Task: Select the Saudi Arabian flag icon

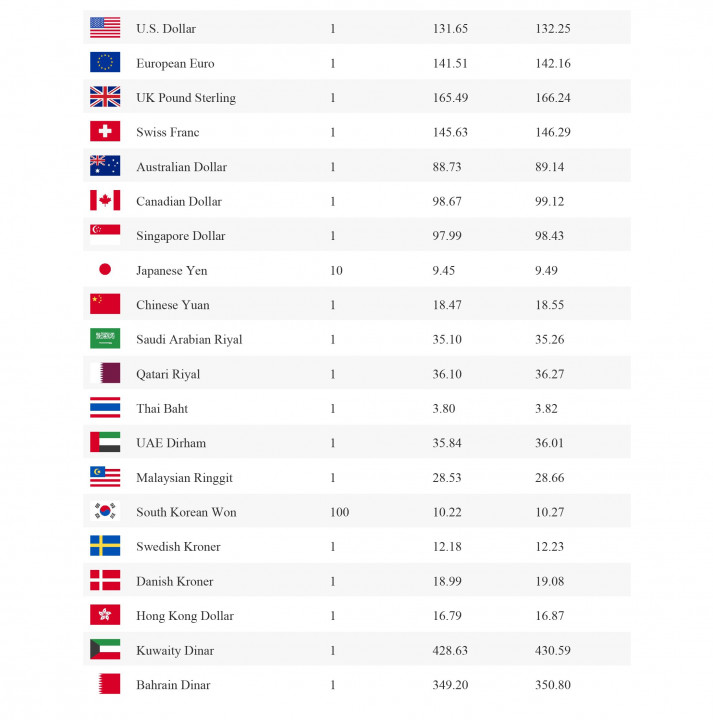Action: 105,338
